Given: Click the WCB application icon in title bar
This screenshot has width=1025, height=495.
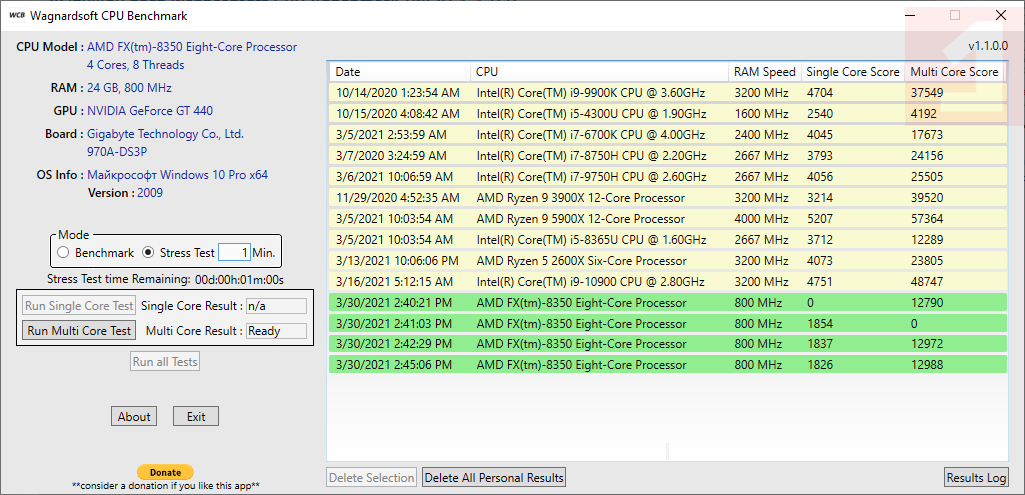Looking at the screenshot, I should [16, 16].
